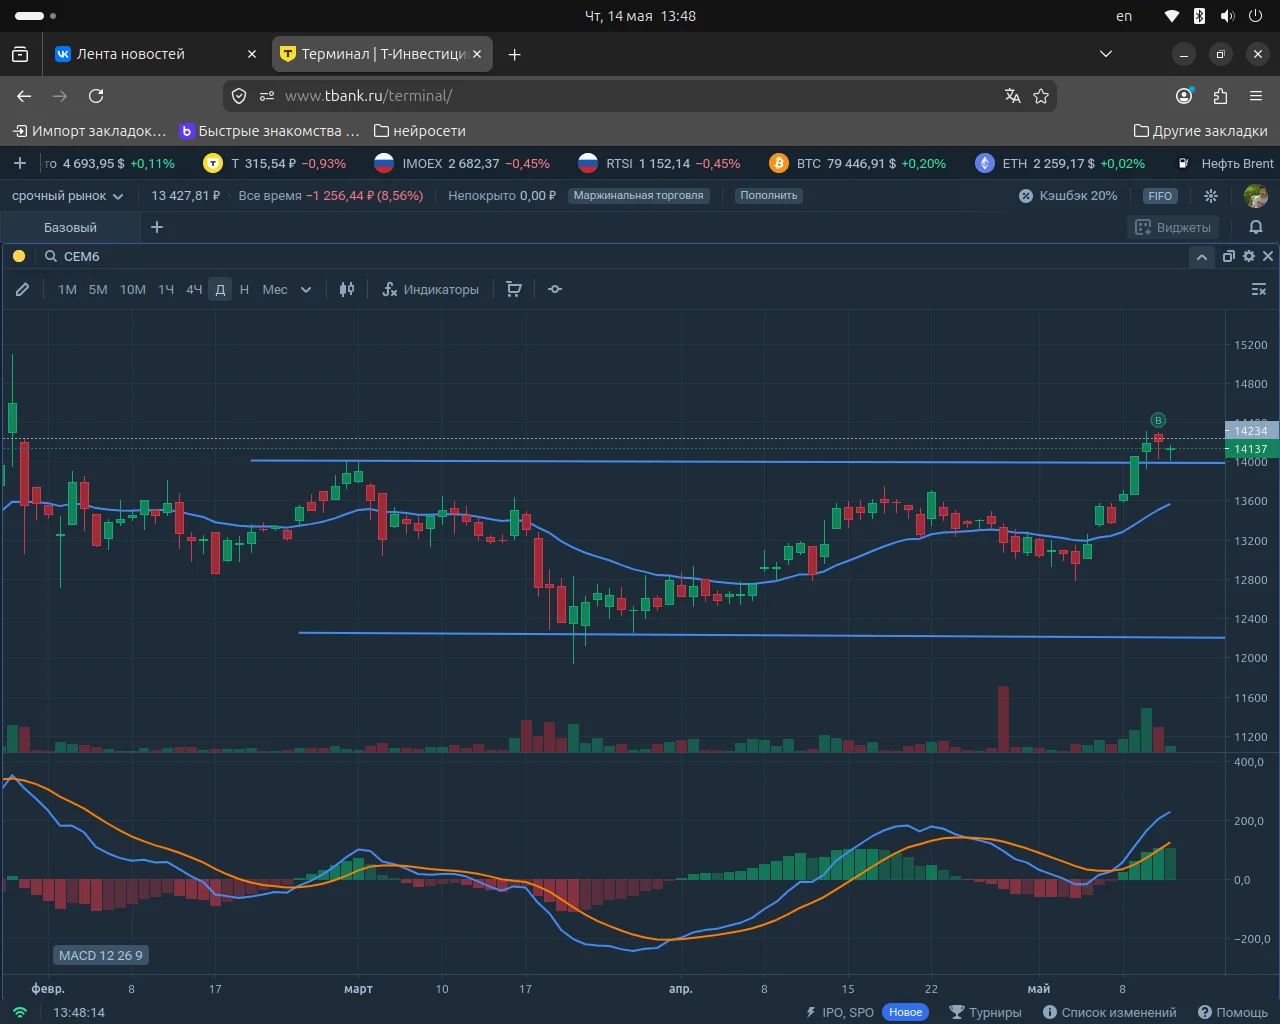Click the Пополнить button
The height and width of the screenshot is (1024, 1280).
click(x=769, y=196)
